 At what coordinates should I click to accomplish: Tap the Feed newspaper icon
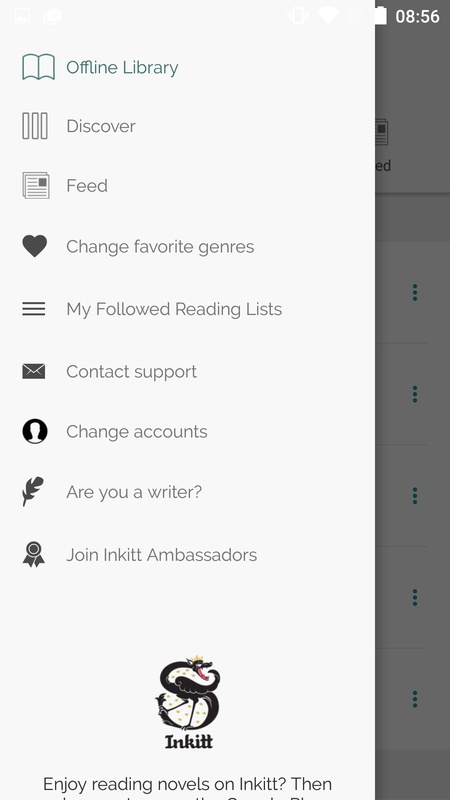(36, 185)
